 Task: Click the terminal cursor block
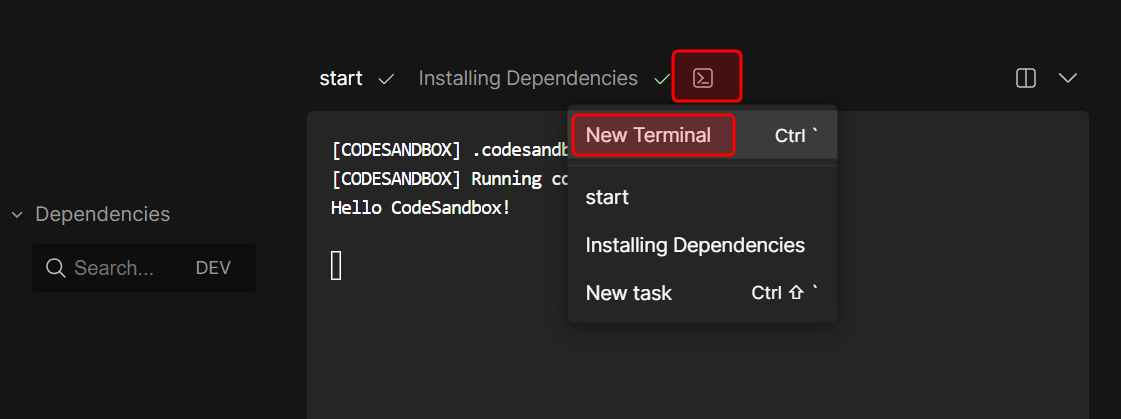[336, 265]
